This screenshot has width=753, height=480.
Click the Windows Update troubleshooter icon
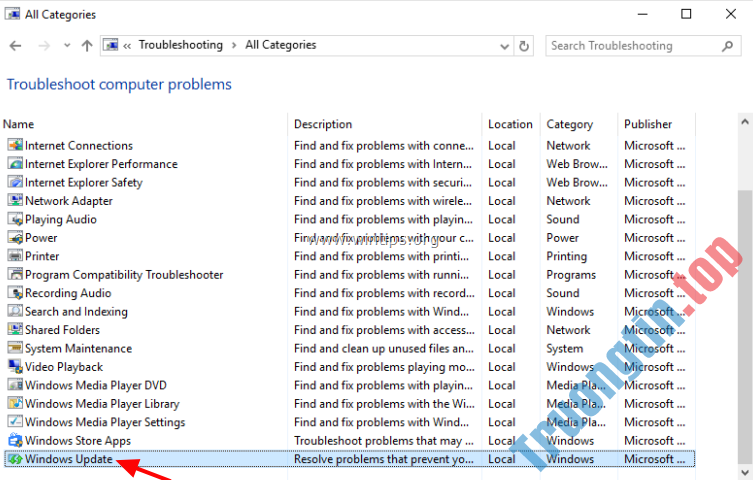click(15, 459)
